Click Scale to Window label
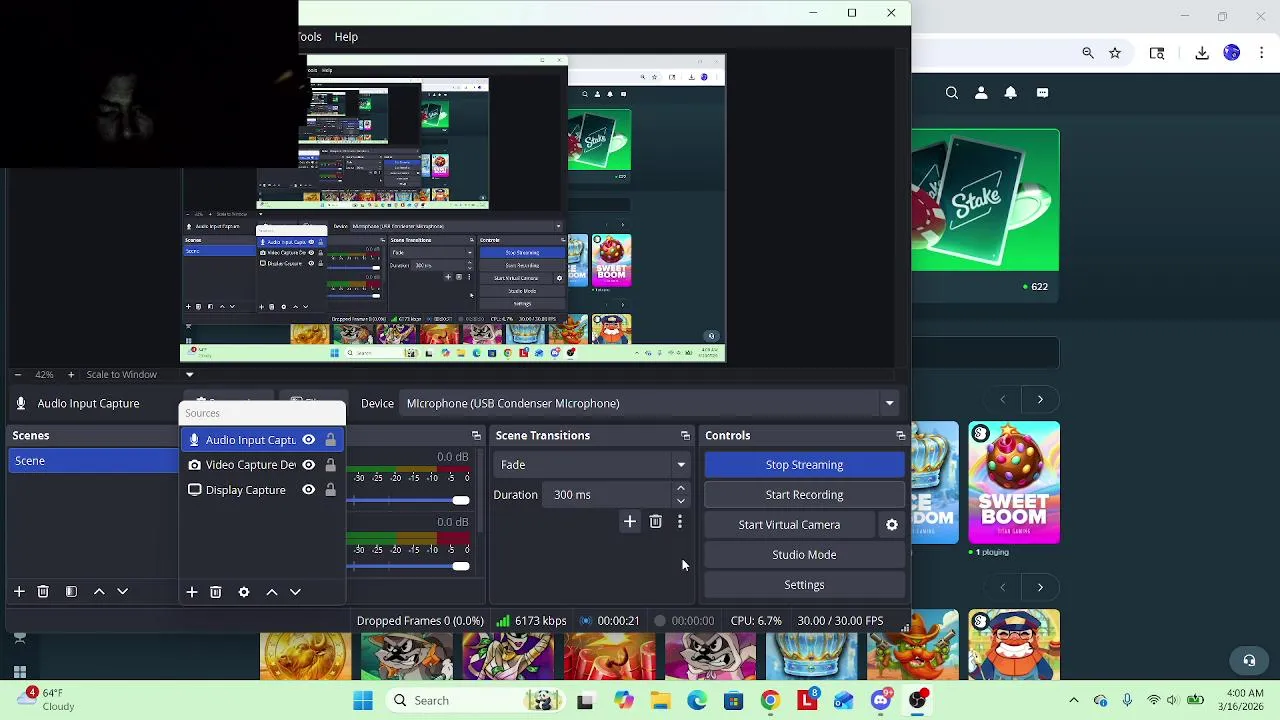 click(121, 375)
